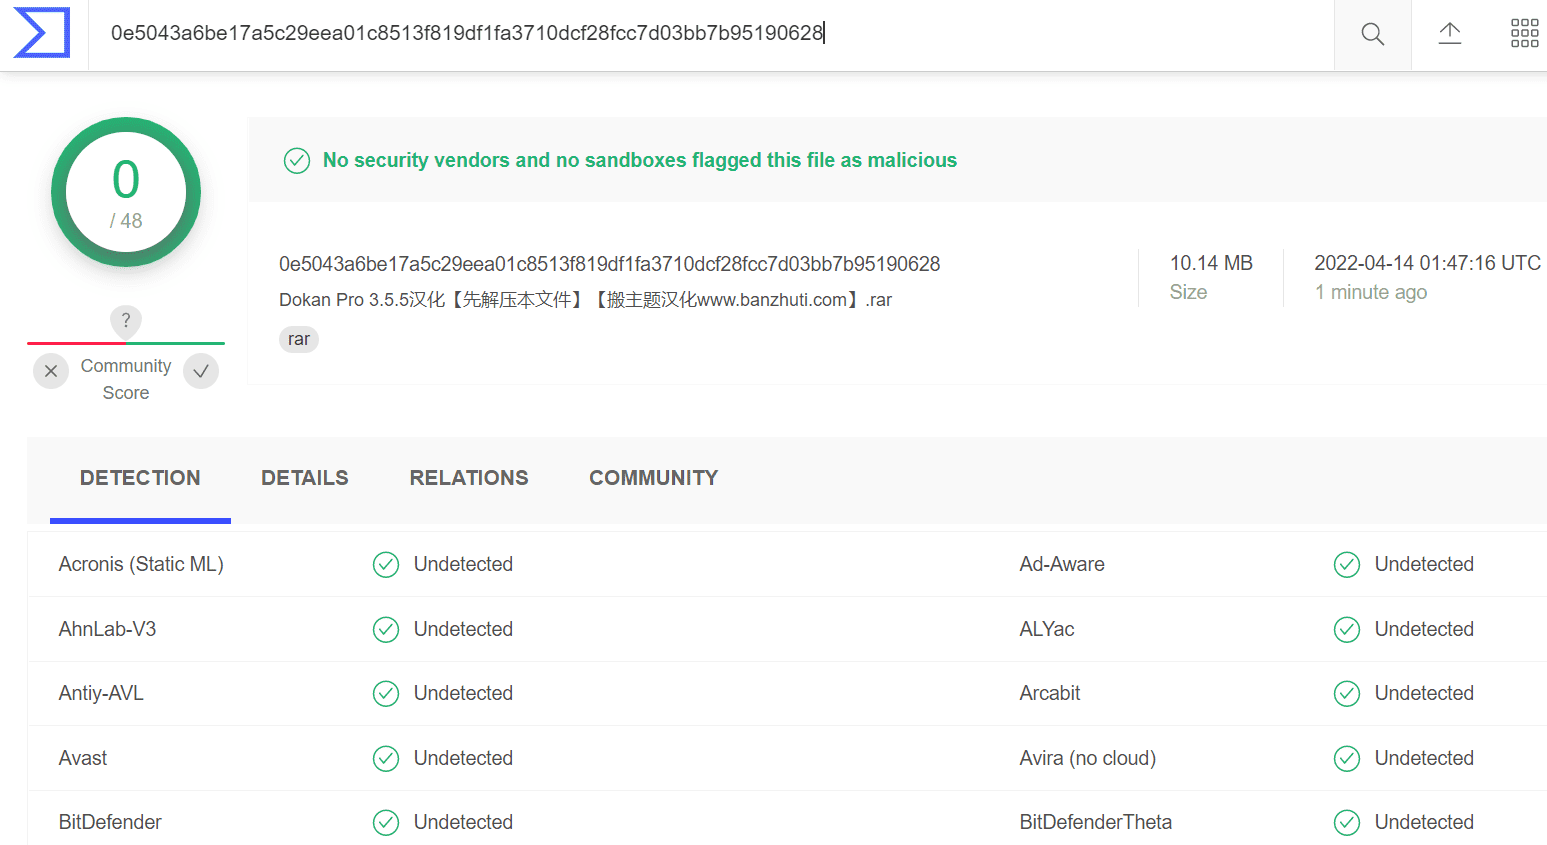The image size is (1547, 845).
Task: Click the '1 minute ago' label
Action: click(1371, 292)
